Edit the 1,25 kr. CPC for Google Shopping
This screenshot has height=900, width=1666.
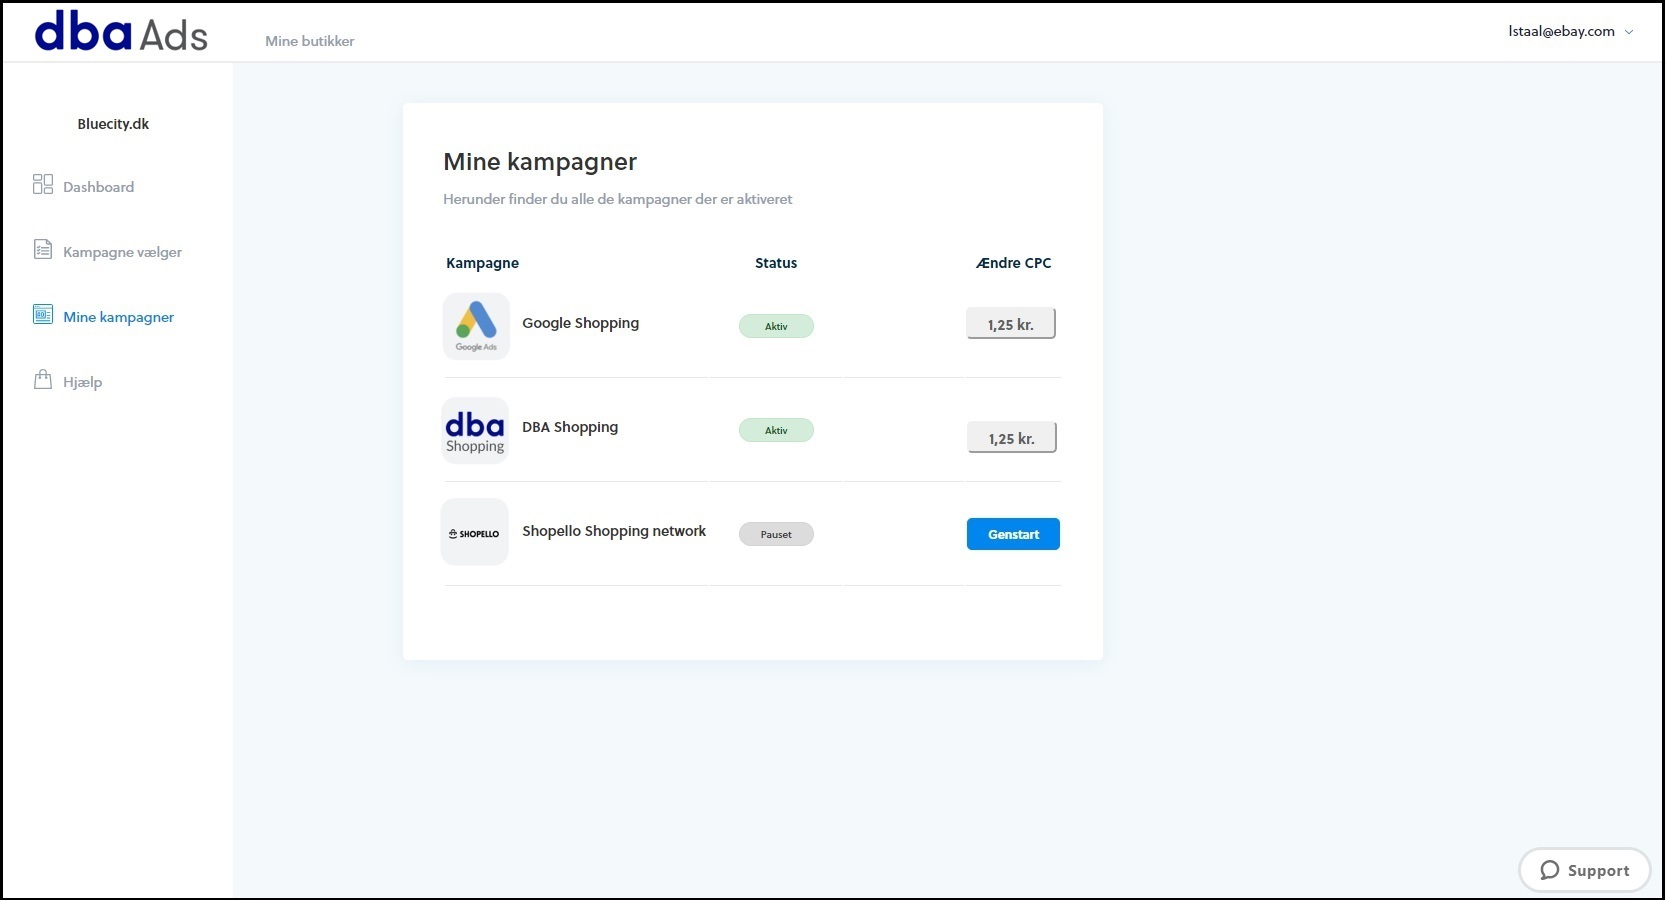pos(1011,324)
